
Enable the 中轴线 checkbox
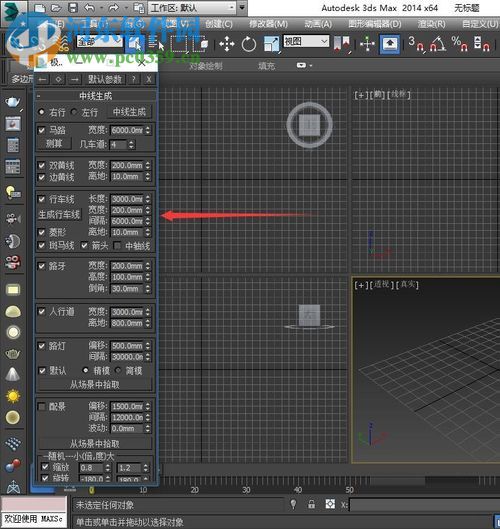[x=117, y=246]
